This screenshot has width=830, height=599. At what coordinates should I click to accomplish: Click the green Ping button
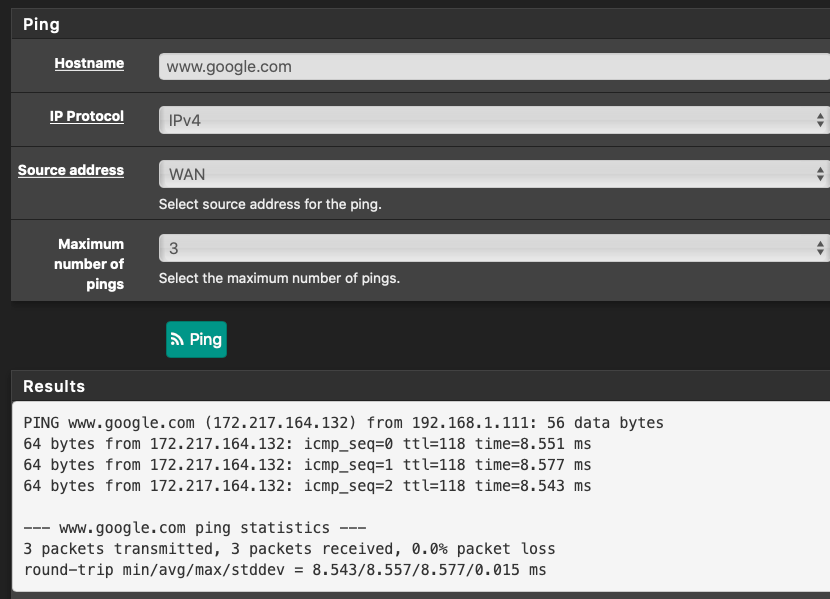click(196, 339)
